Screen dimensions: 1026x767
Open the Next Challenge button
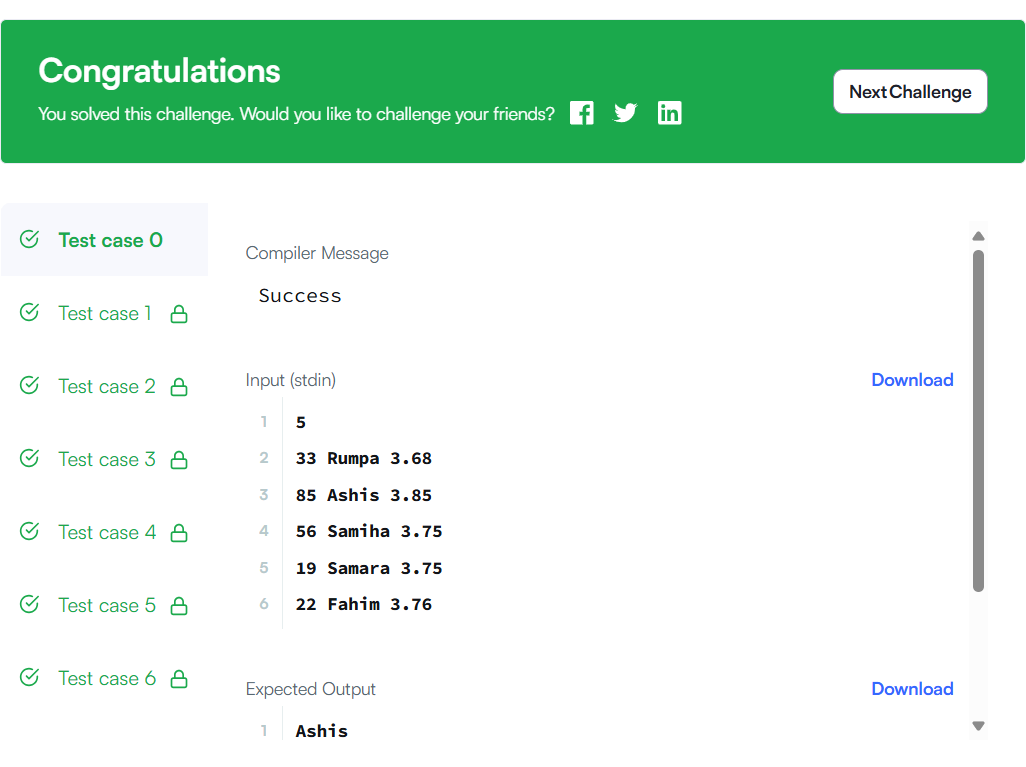tap(910, 92)
